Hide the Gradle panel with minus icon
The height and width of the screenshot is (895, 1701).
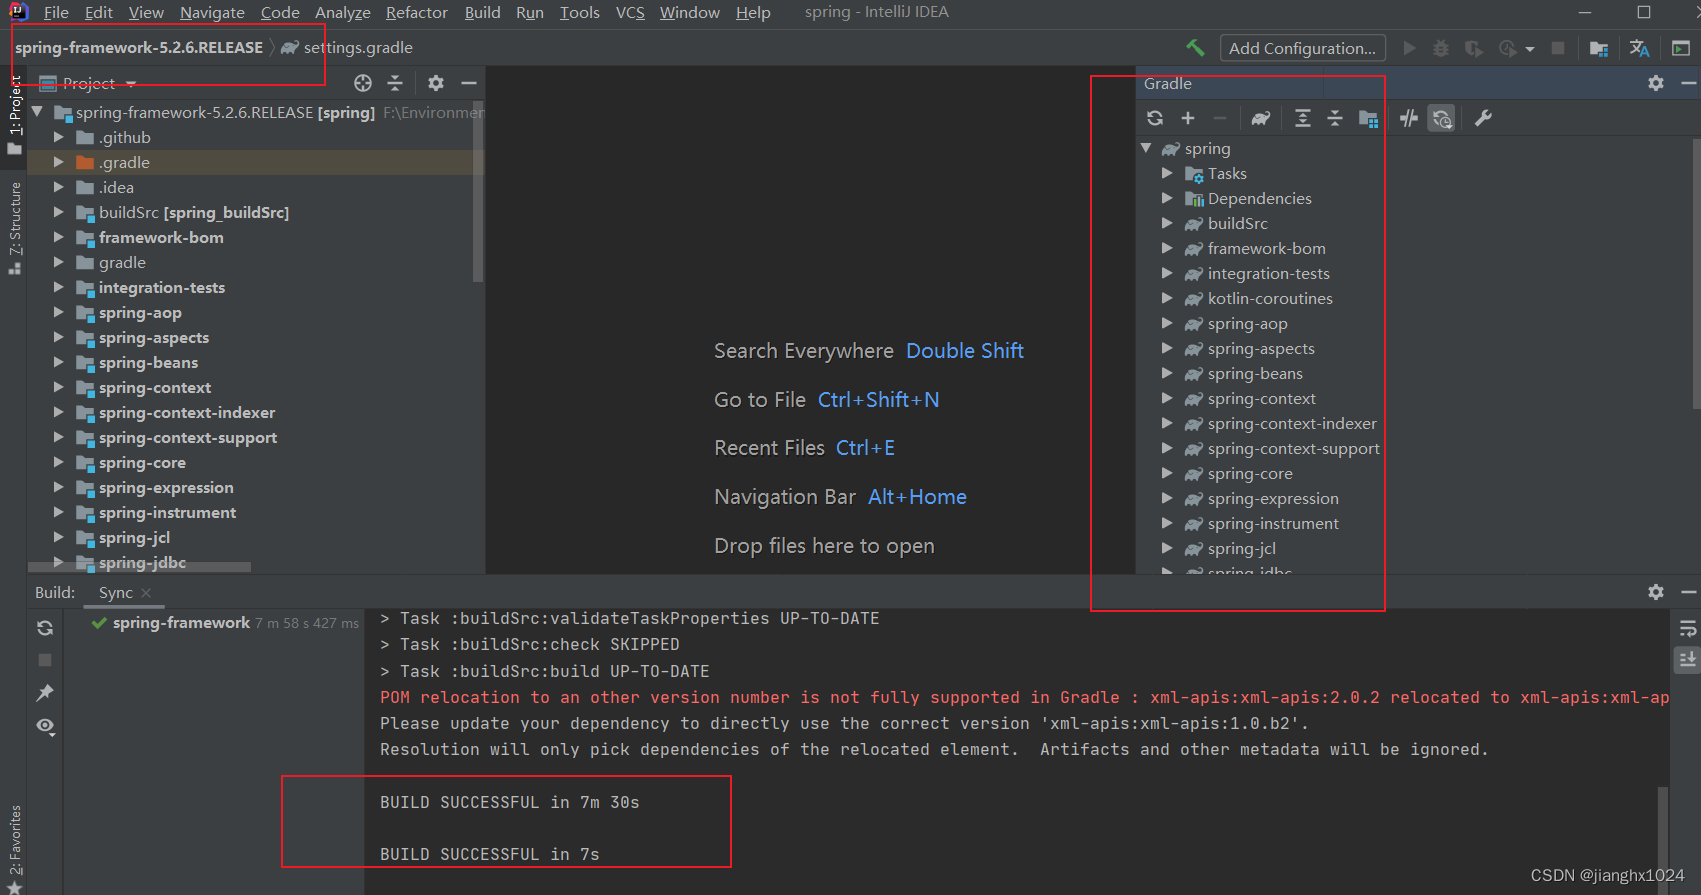click(x=1689, y=83)
